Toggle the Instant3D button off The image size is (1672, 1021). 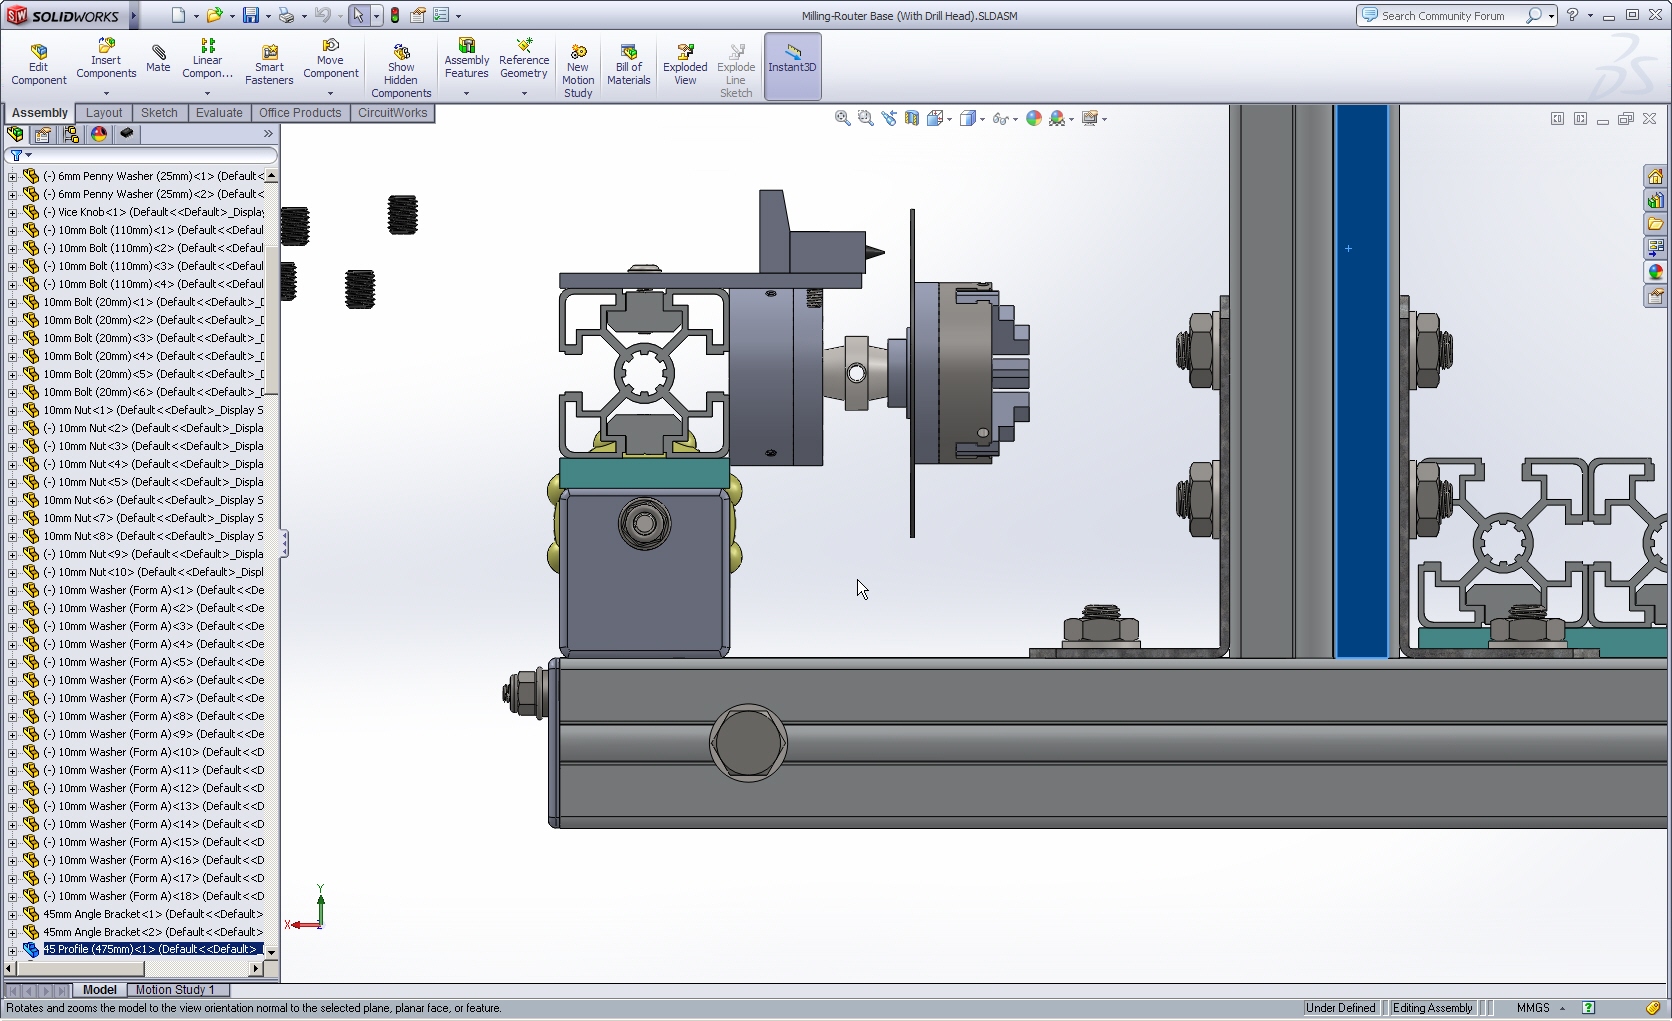pos(792,66)
